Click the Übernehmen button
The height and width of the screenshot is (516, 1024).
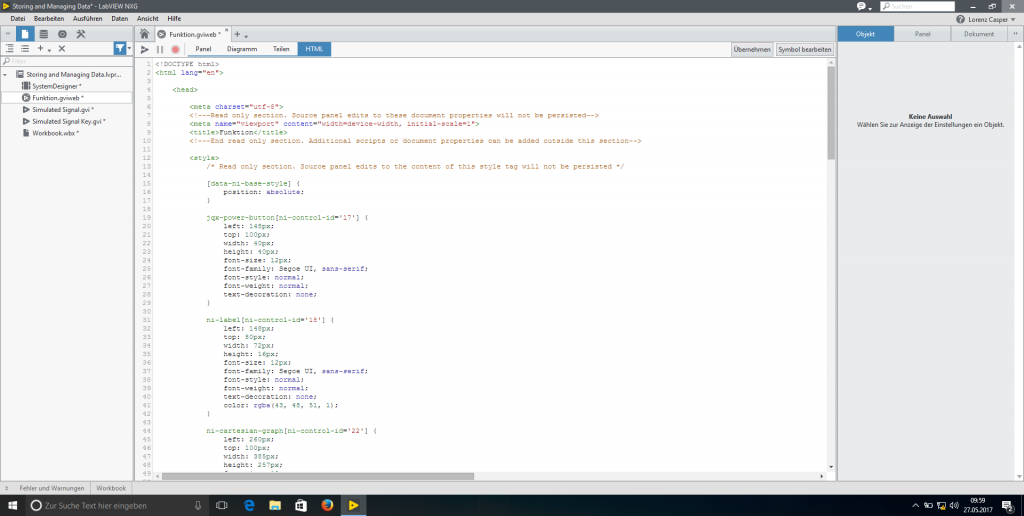coord(752,49)
